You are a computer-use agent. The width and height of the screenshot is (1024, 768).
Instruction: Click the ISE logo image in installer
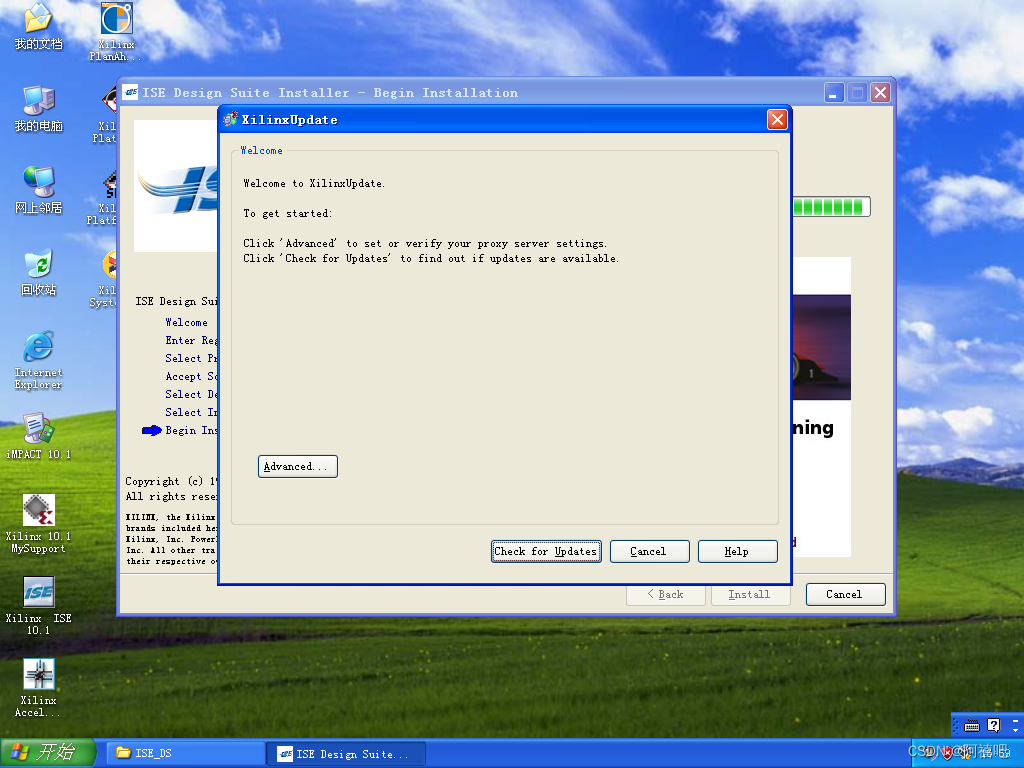pyautogui.click(x=175, y=185)
